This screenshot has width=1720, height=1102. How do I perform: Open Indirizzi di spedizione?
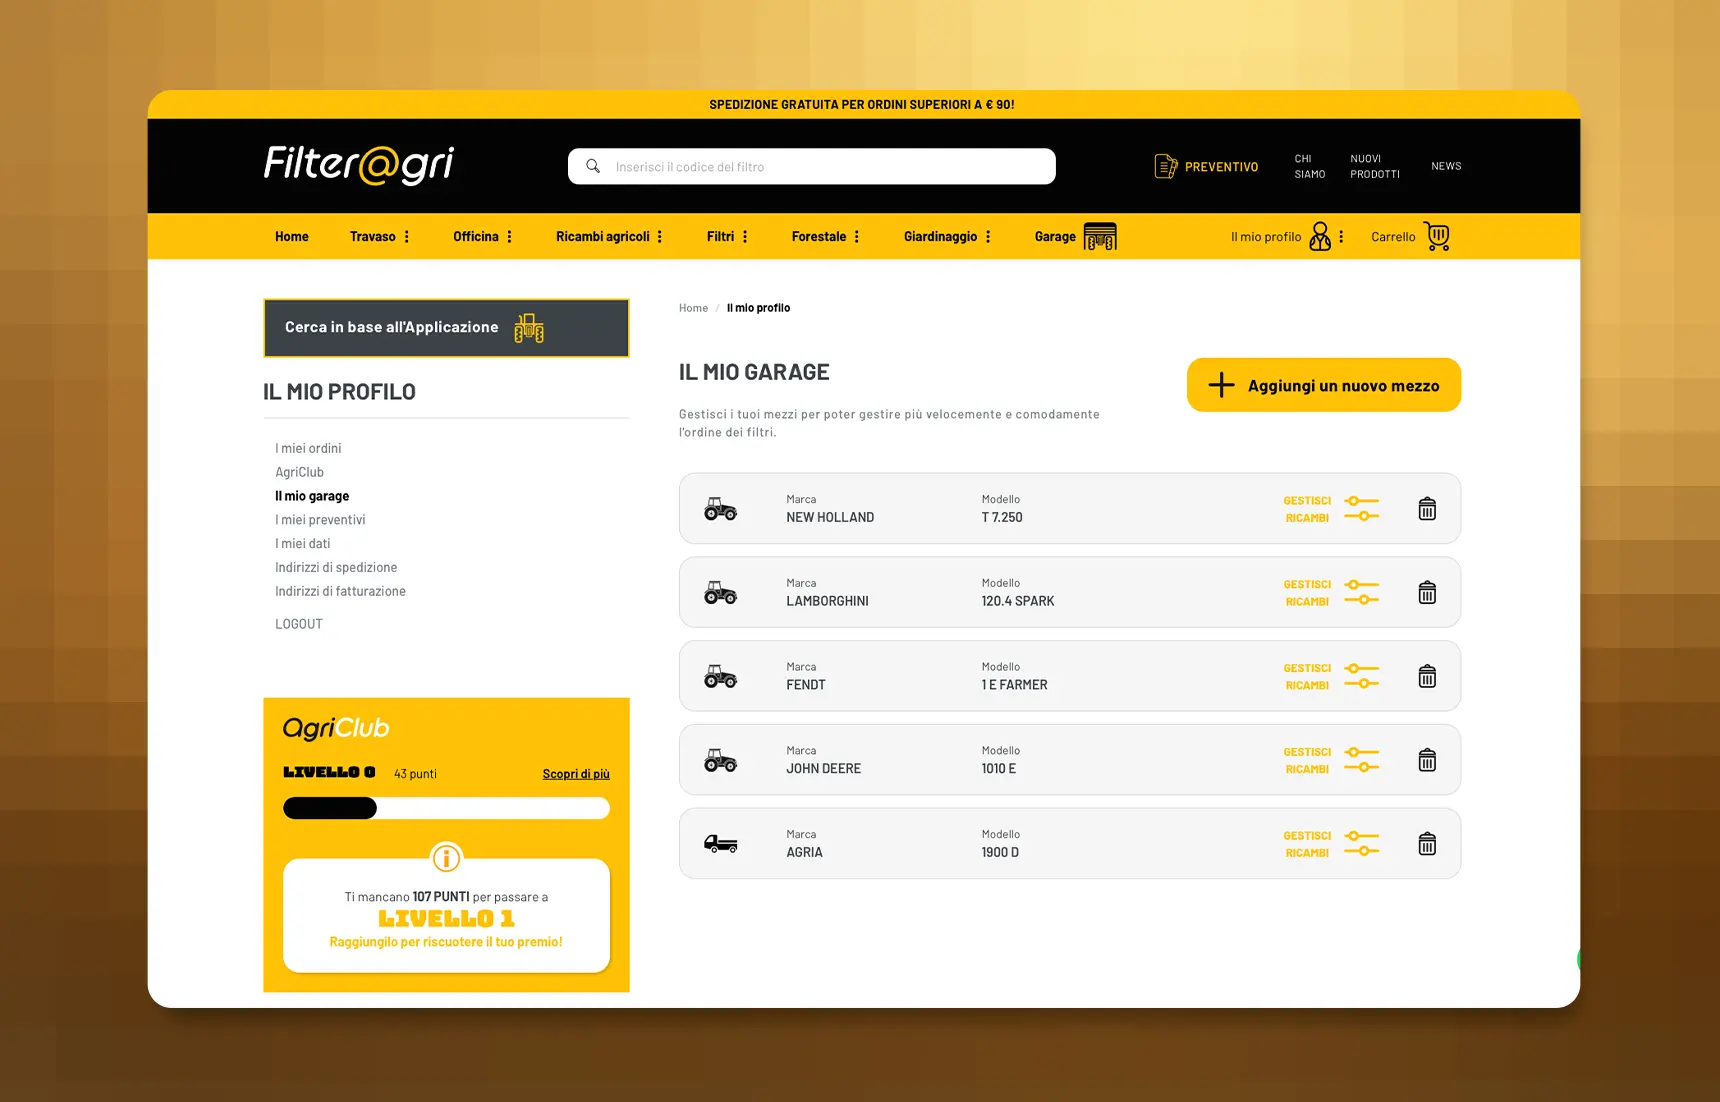pos(336,567)
